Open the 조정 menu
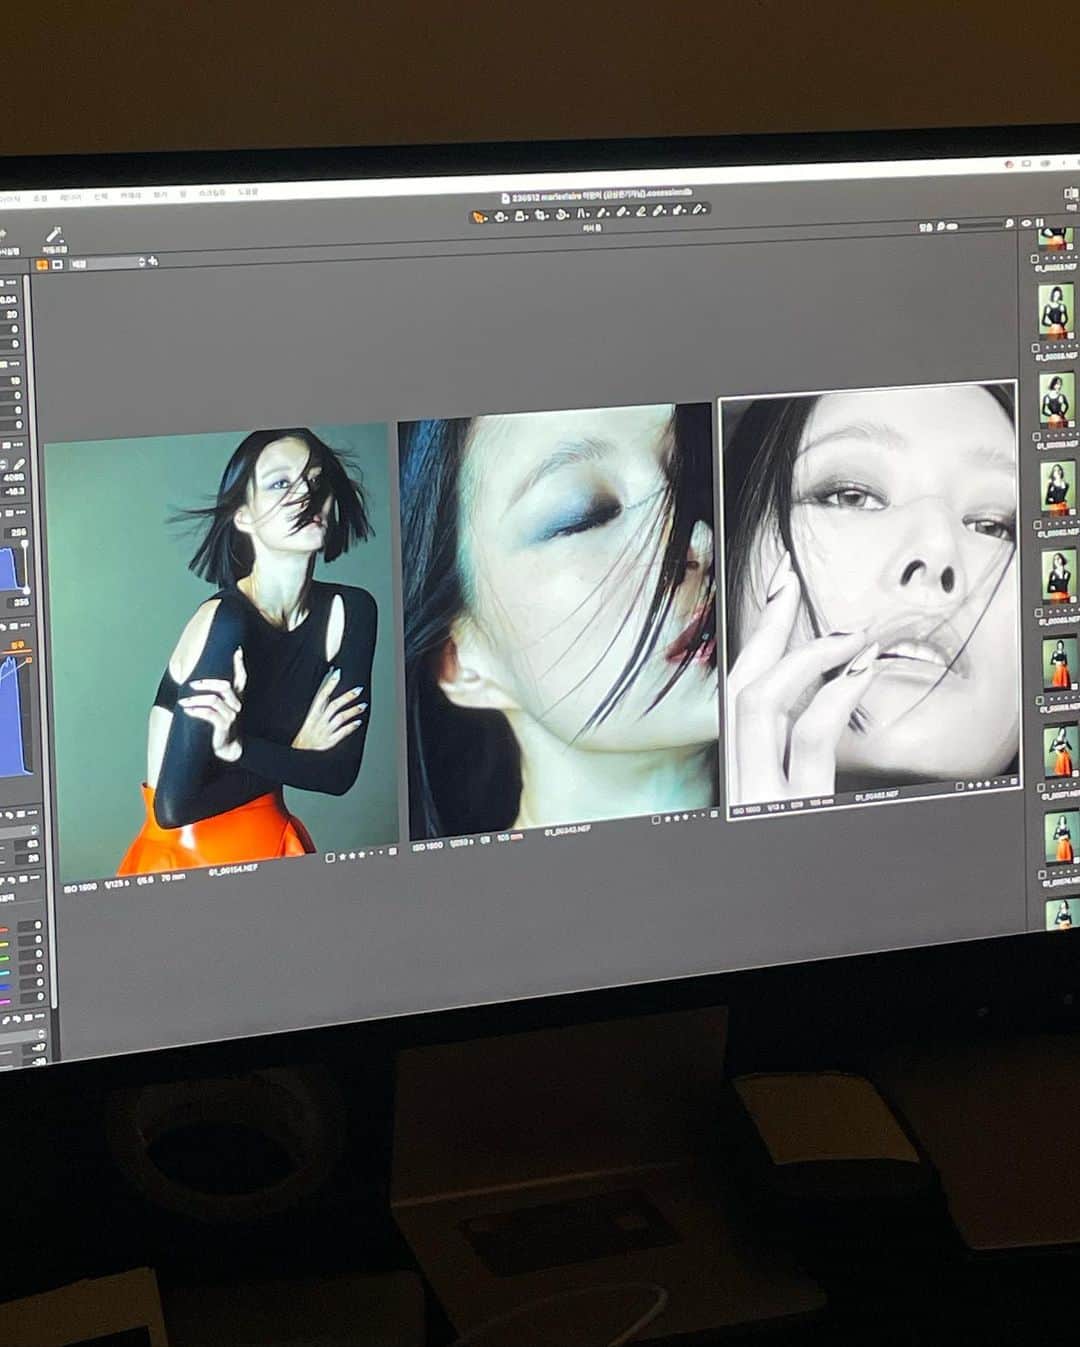1080x1347 pixels. [40, 199]
